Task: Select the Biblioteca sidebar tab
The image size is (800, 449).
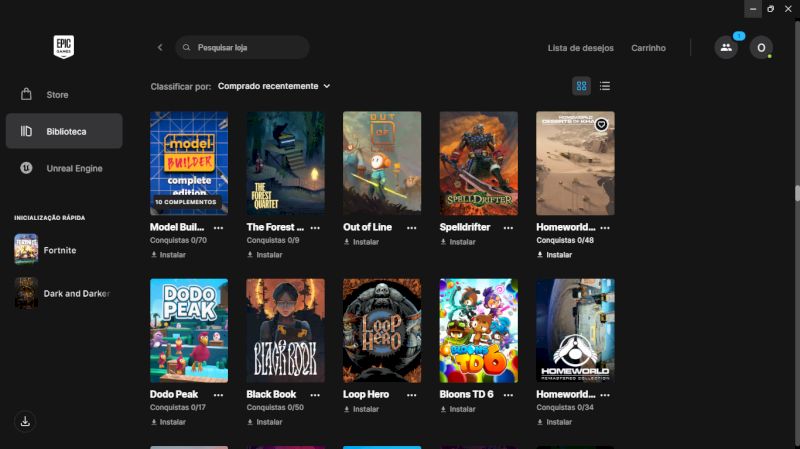Action: click(x=64, y=131)
